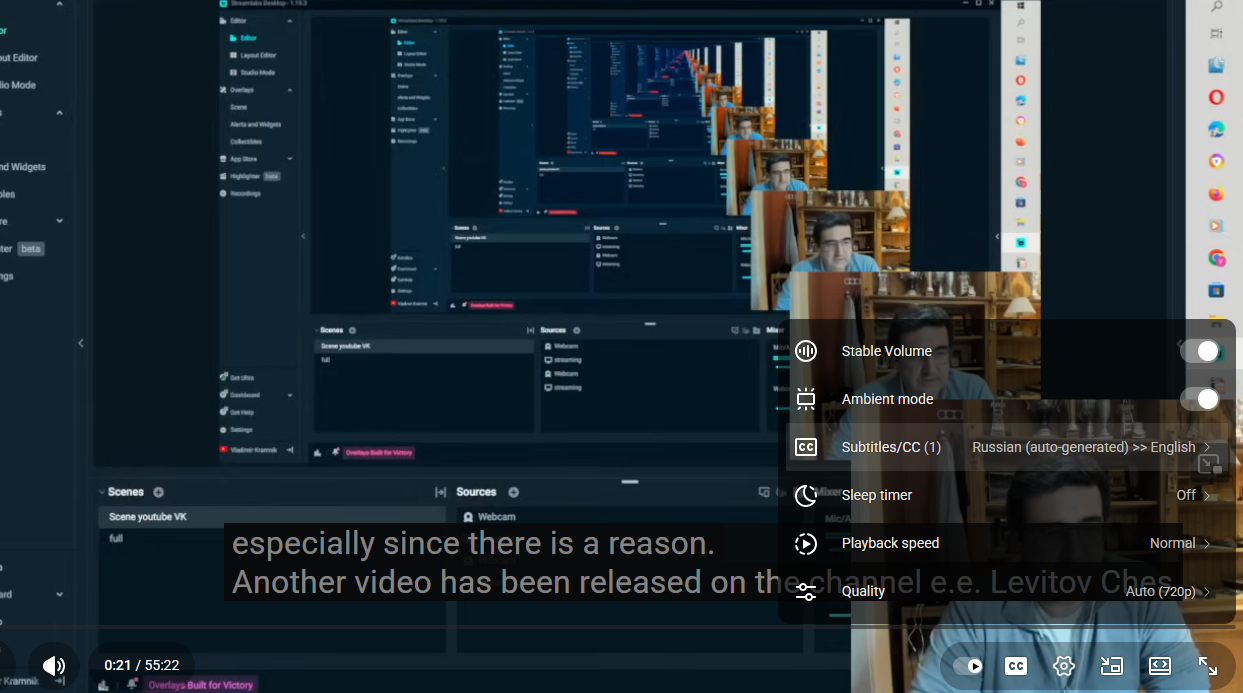Open Editor submenu item in the titled Streamlabs window
This screenshot has height=693, width=1243.
click(x=248, y=38)
